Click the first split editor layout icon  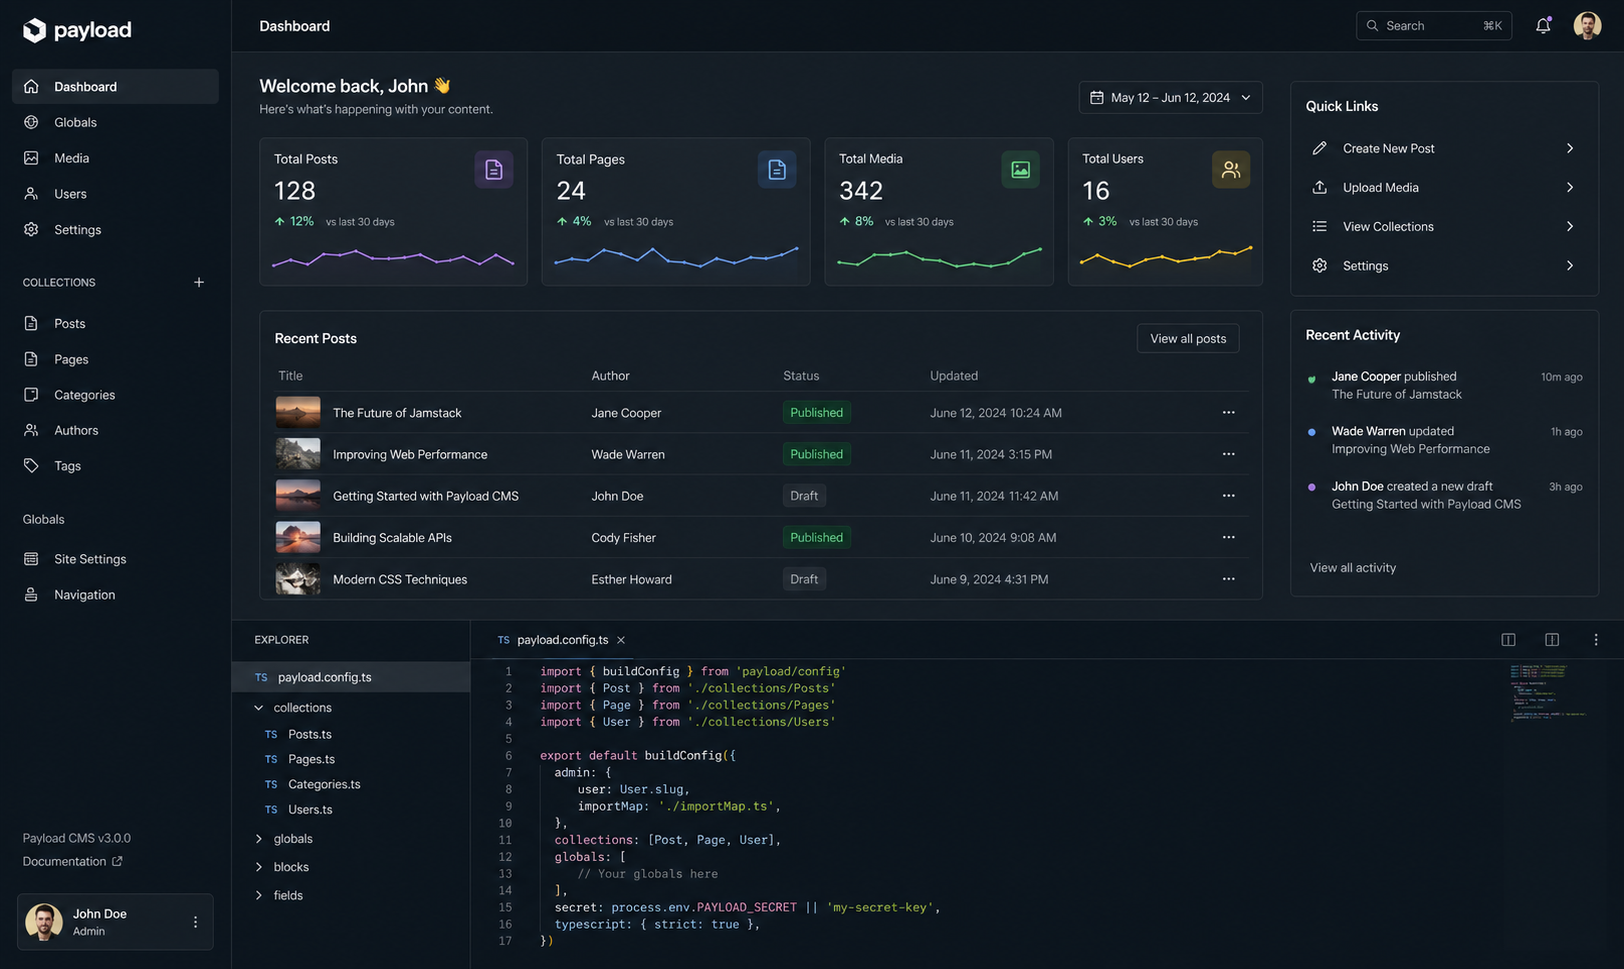tap(1508, 640)
